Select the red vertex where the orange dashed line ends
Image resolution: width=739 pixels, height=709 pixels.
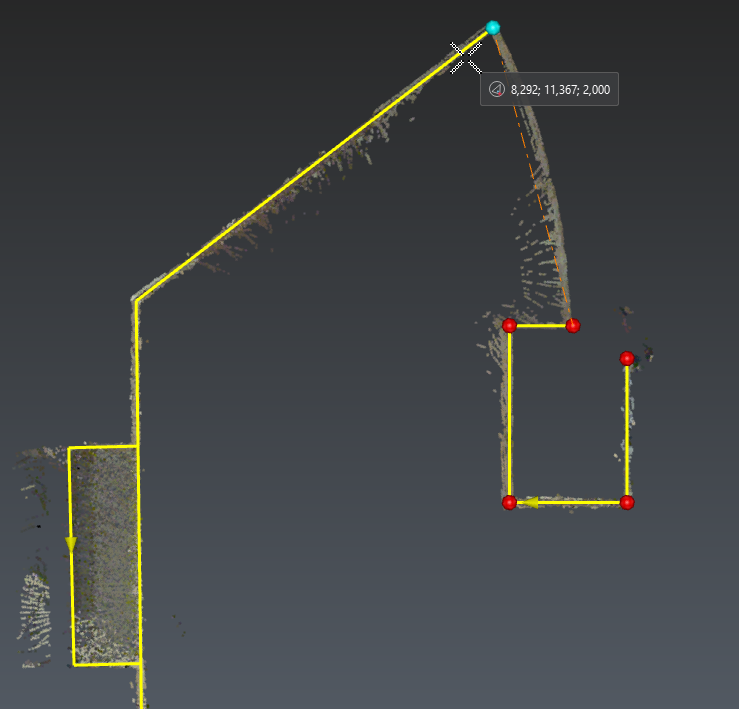click(572, 326)
